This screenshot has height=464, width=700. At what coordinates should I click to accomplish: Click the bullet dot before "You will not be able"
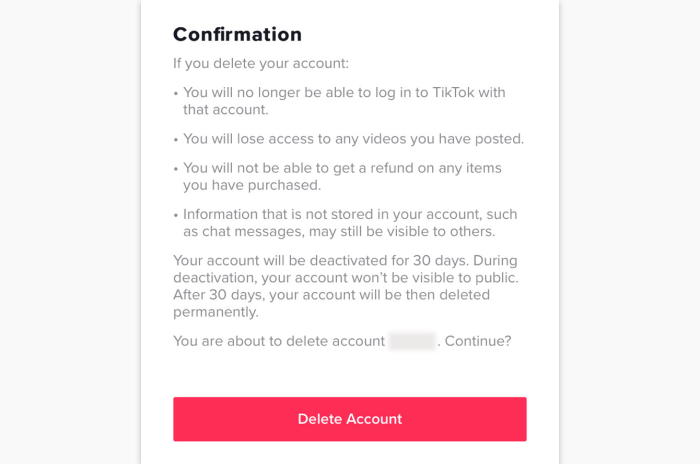[x=176, y=168]
